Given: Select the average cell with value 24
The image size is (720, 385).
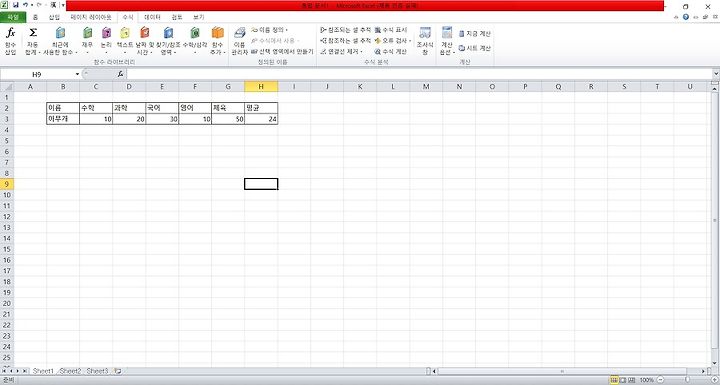Looking at the screenshot, I should (x=261, y=119).
